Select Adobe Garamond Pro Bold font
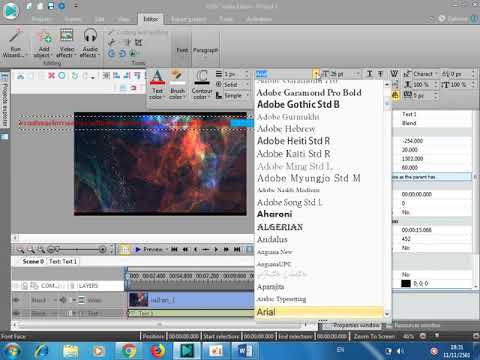Image resolution: width=480 pixels, height=360 pixels. [309, 93]
